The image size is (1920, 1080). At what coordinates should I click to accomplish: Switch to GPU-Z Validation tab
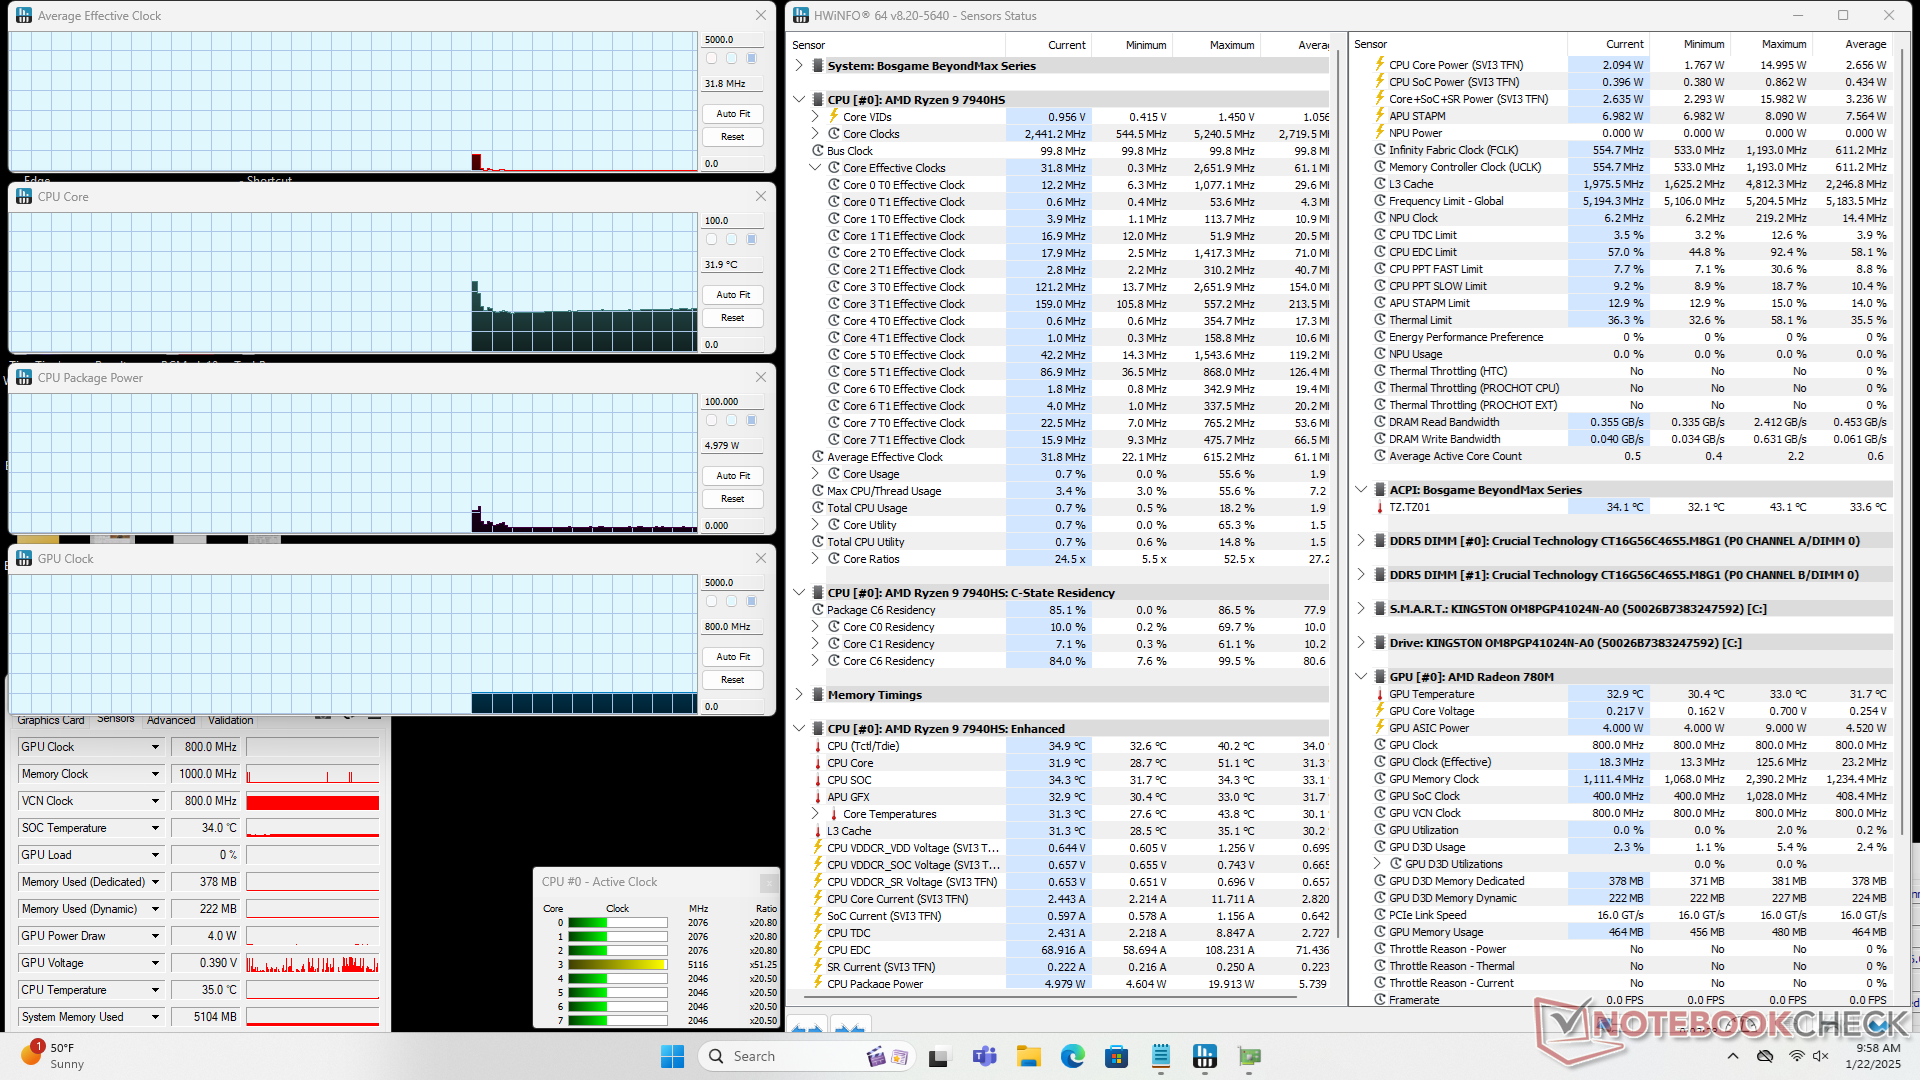coord(231,720)
